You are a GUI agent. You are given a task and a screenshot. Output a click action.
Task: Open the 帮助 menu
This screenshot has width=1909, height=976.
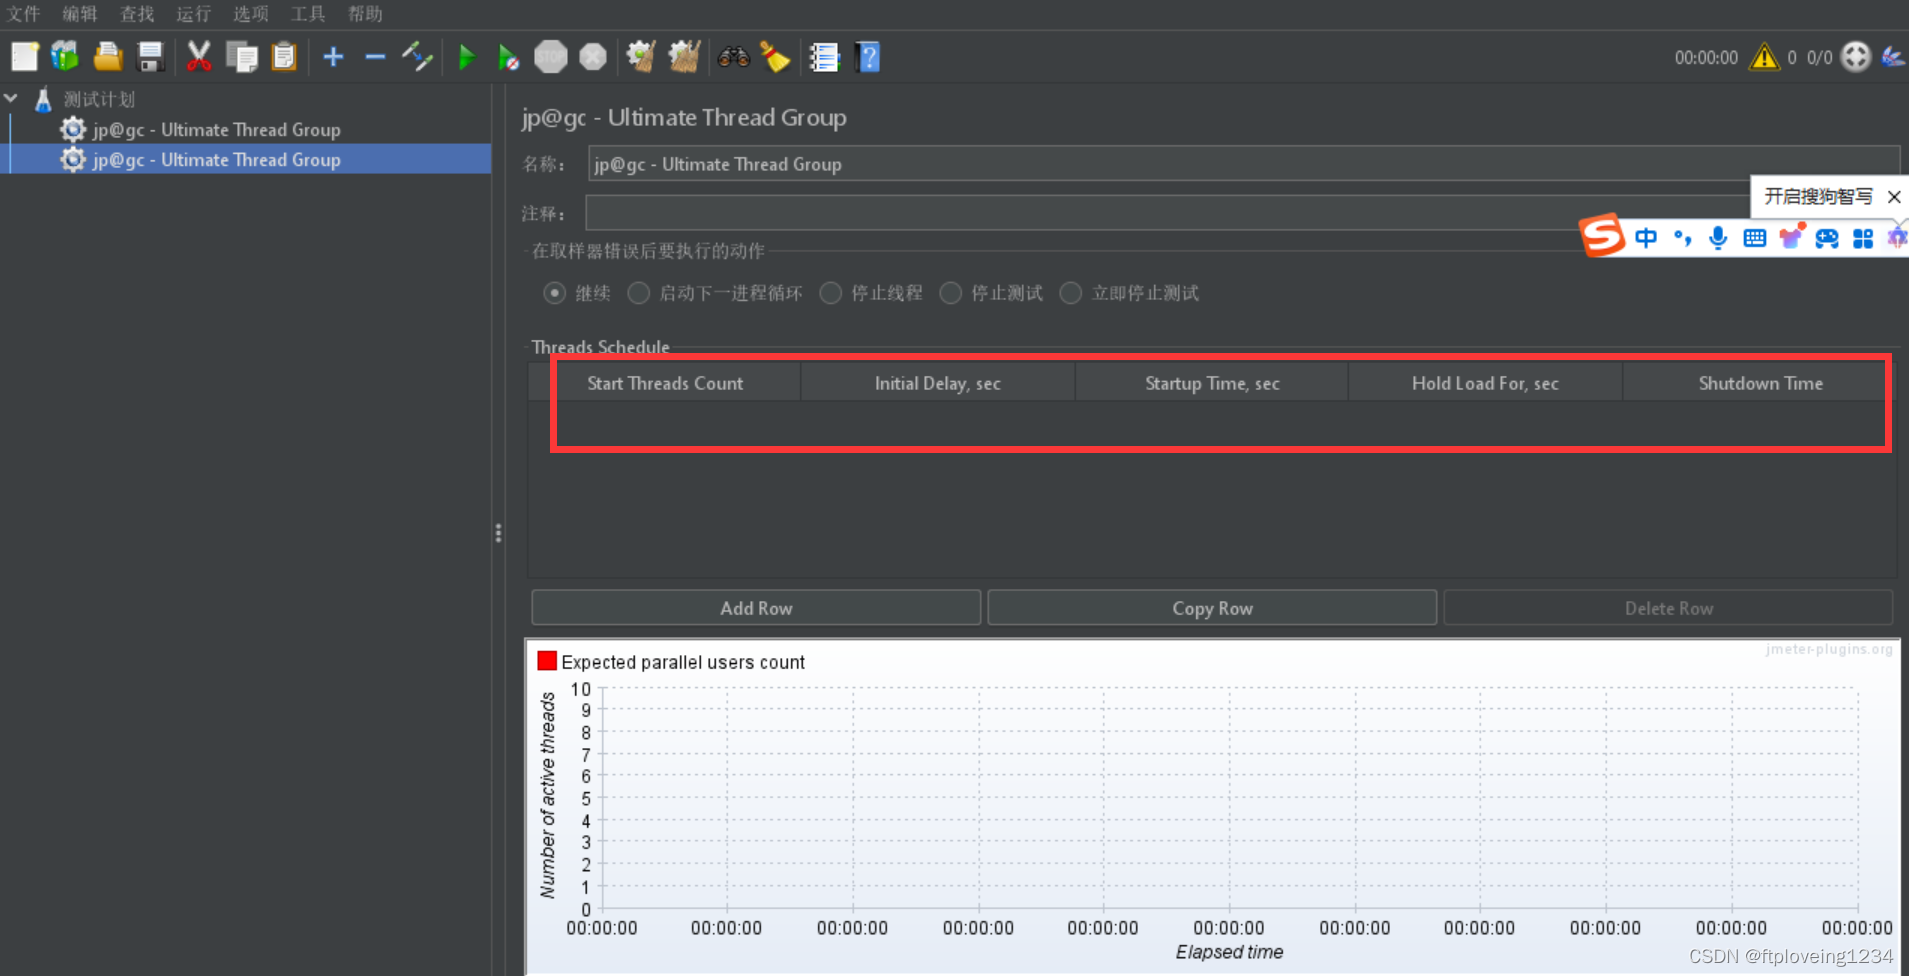point(365,14)
